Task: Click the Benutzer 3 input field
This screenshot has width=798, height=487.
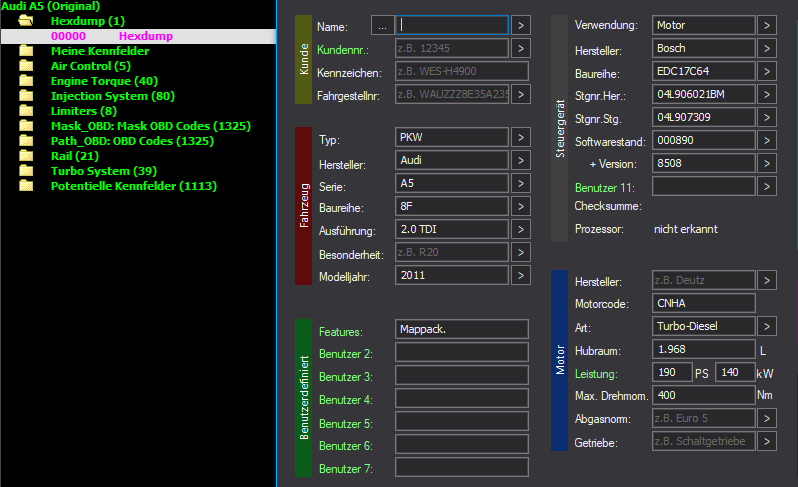Action: click(462, 375)
